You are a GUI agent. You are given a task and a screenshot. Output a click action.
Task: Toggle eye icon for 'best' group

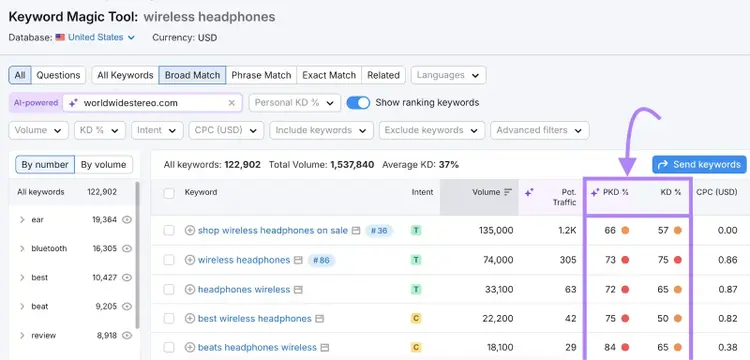click(127, 278)
